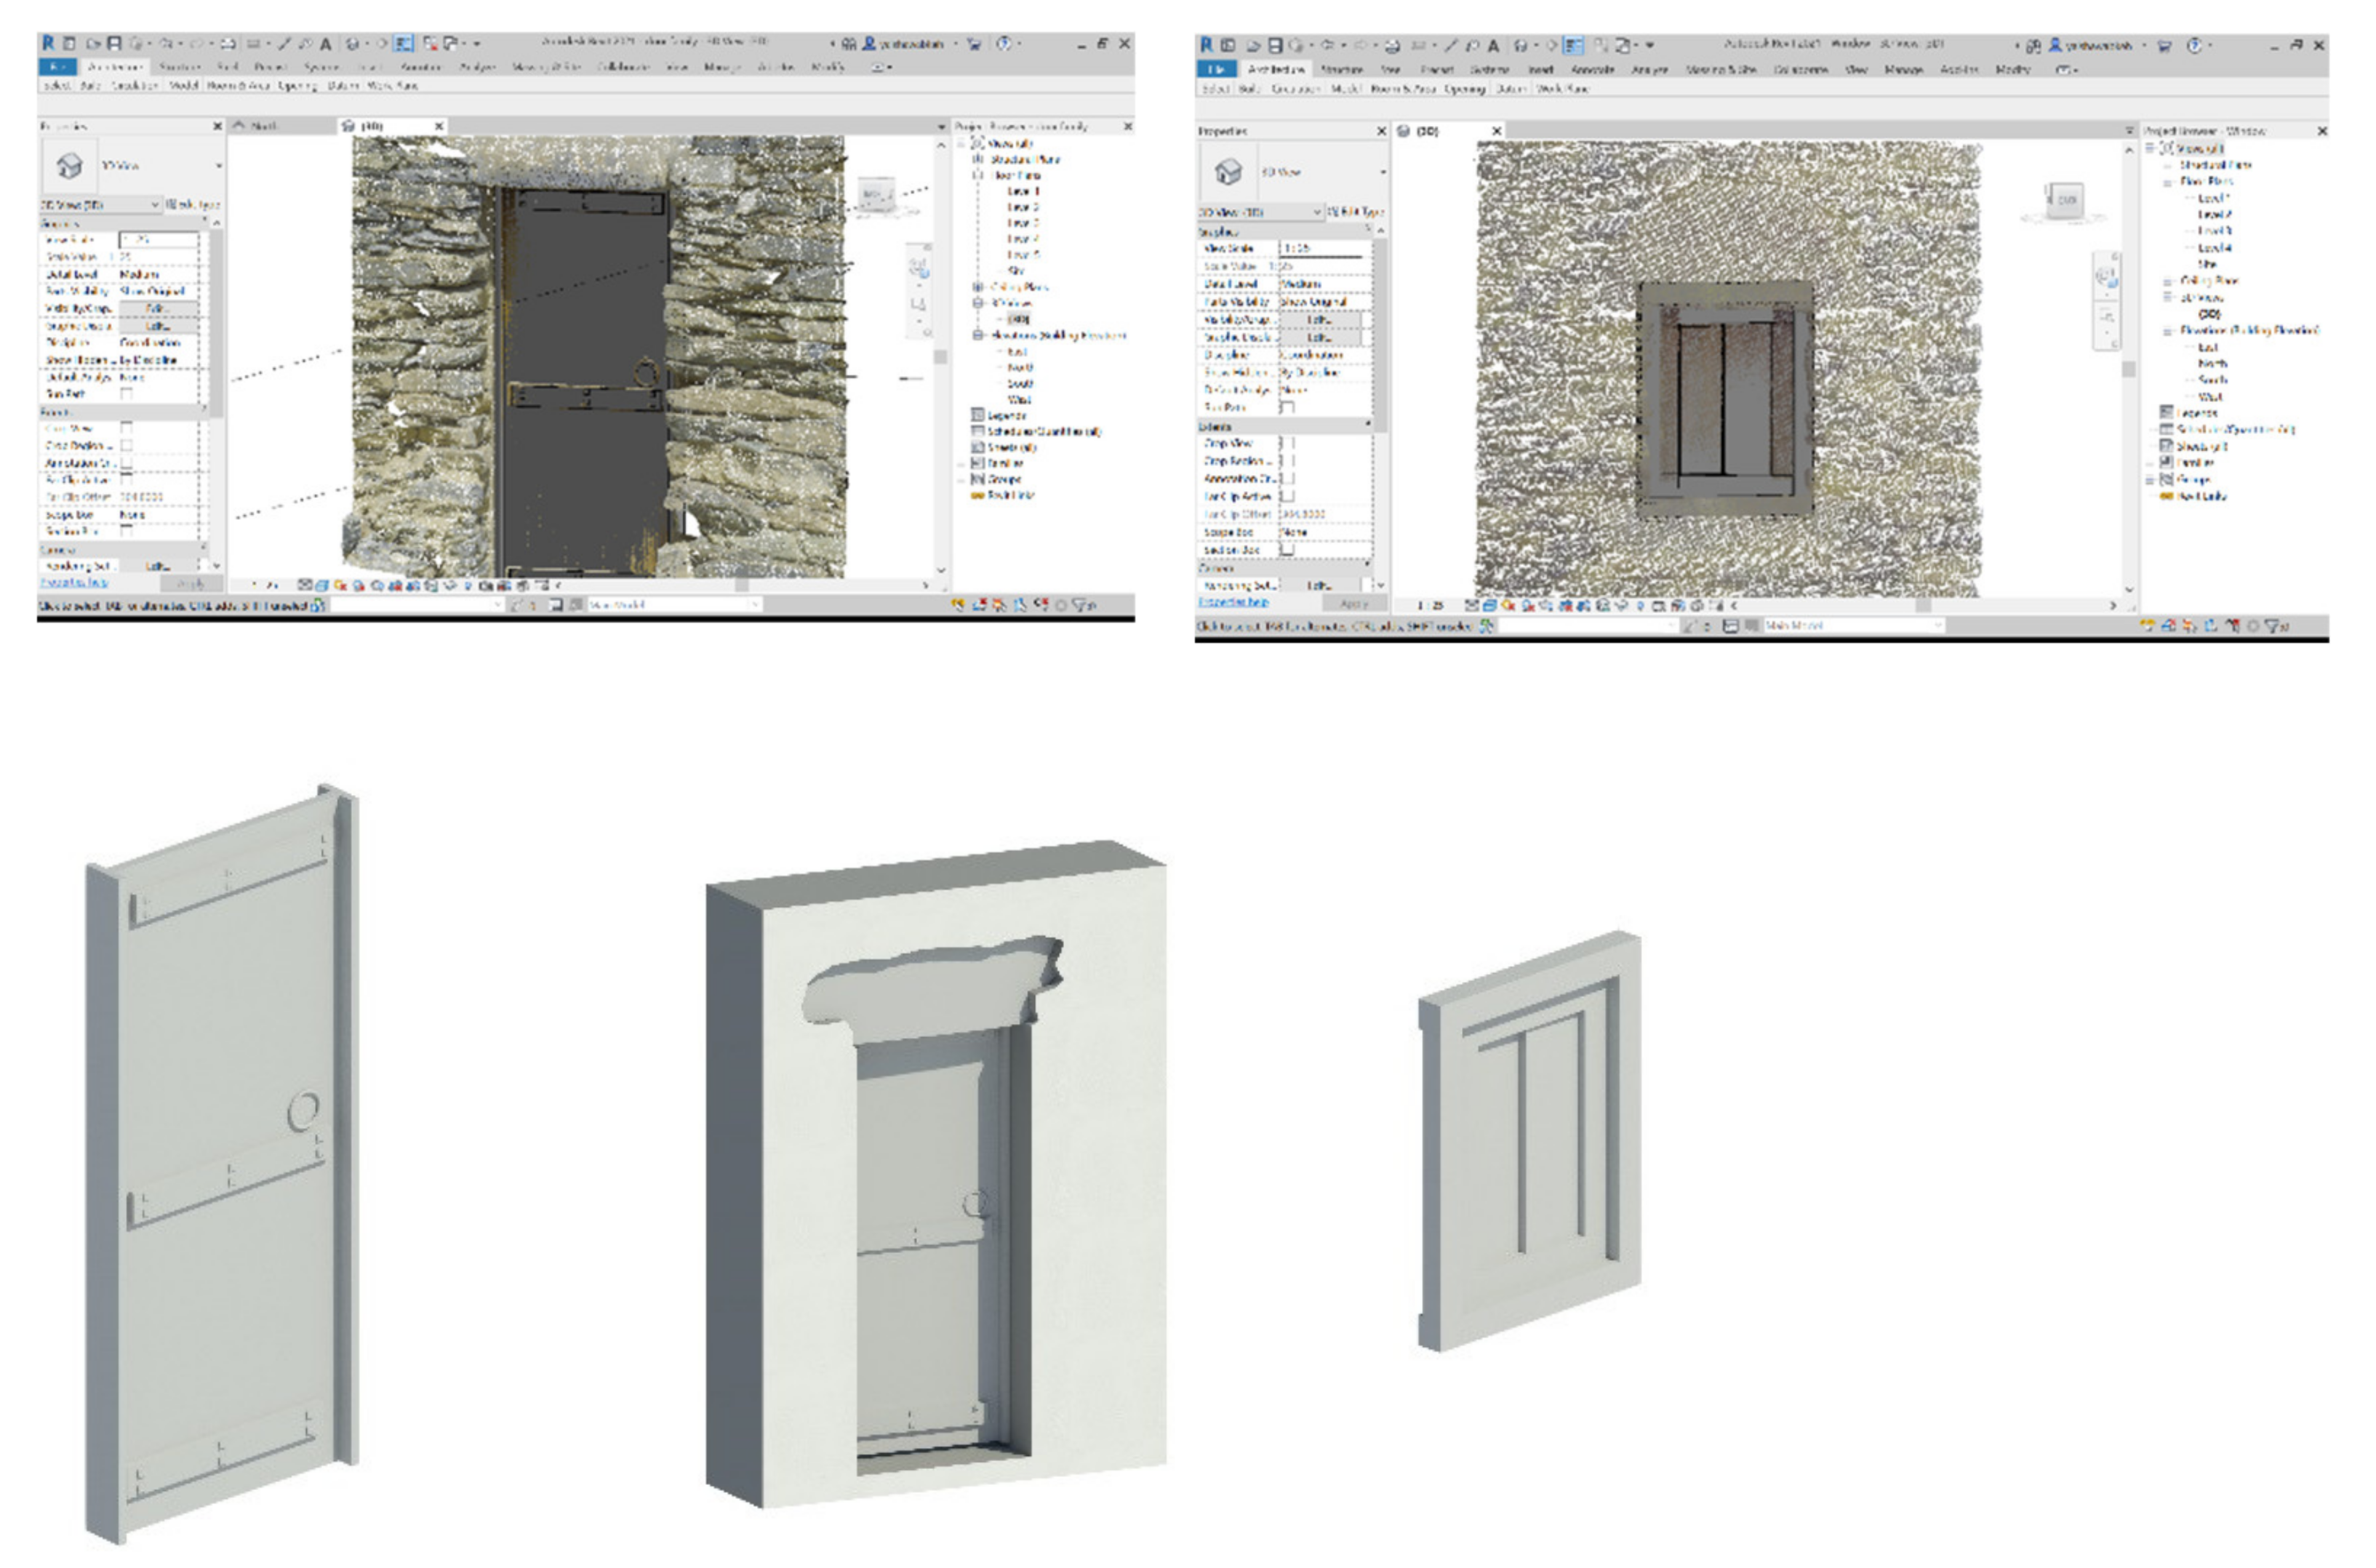Screen dimensions: 2376x1568
Task: Open 3D View type selector dropdown in right window
Action: coord(1383,172)
